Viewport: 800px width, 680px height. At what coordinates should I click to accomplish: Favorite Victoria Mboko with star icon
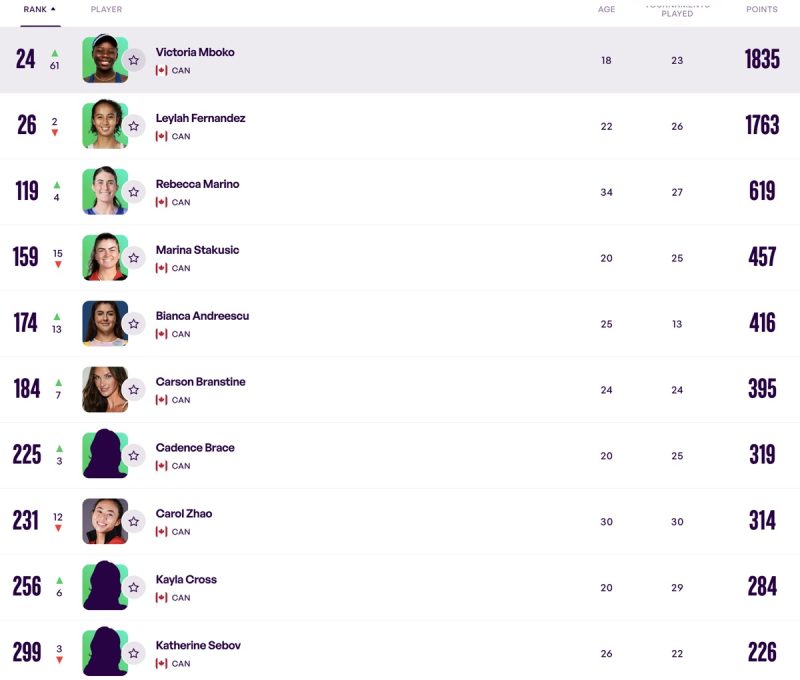[x=134, y=60]
